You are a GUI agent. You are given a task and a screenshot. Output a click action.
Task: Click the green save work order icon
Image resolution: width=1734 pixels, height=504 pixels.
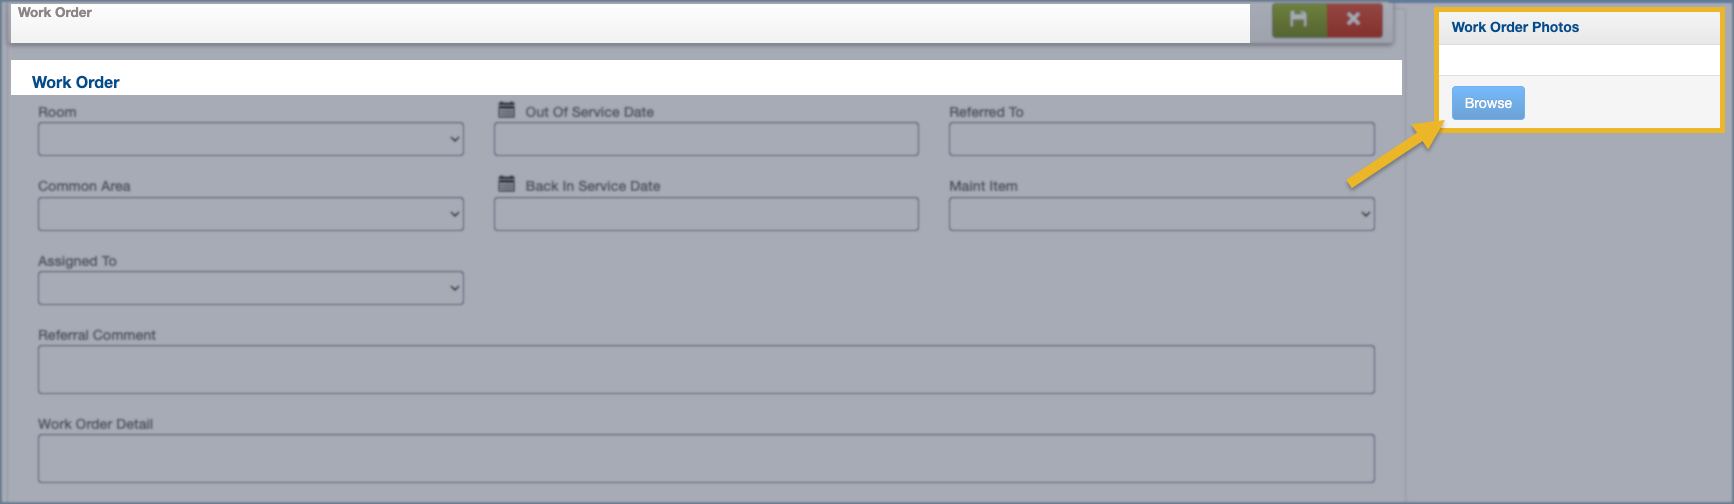[1298, 19]
